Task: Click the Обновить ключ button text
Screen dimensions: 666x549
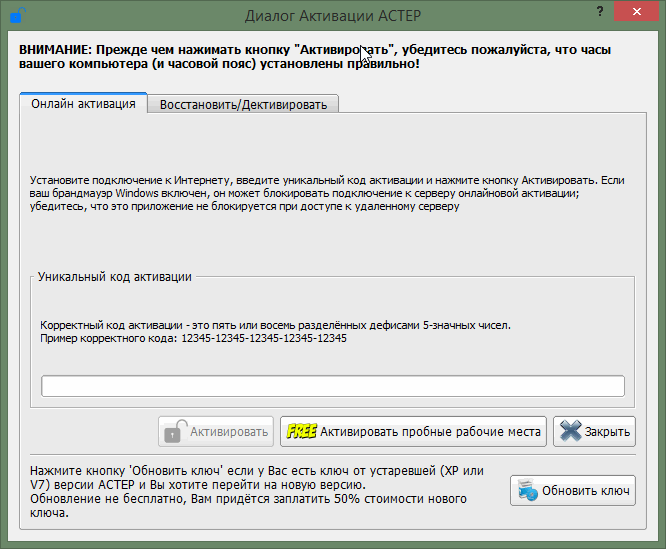Action: click(x=586, y=491)
